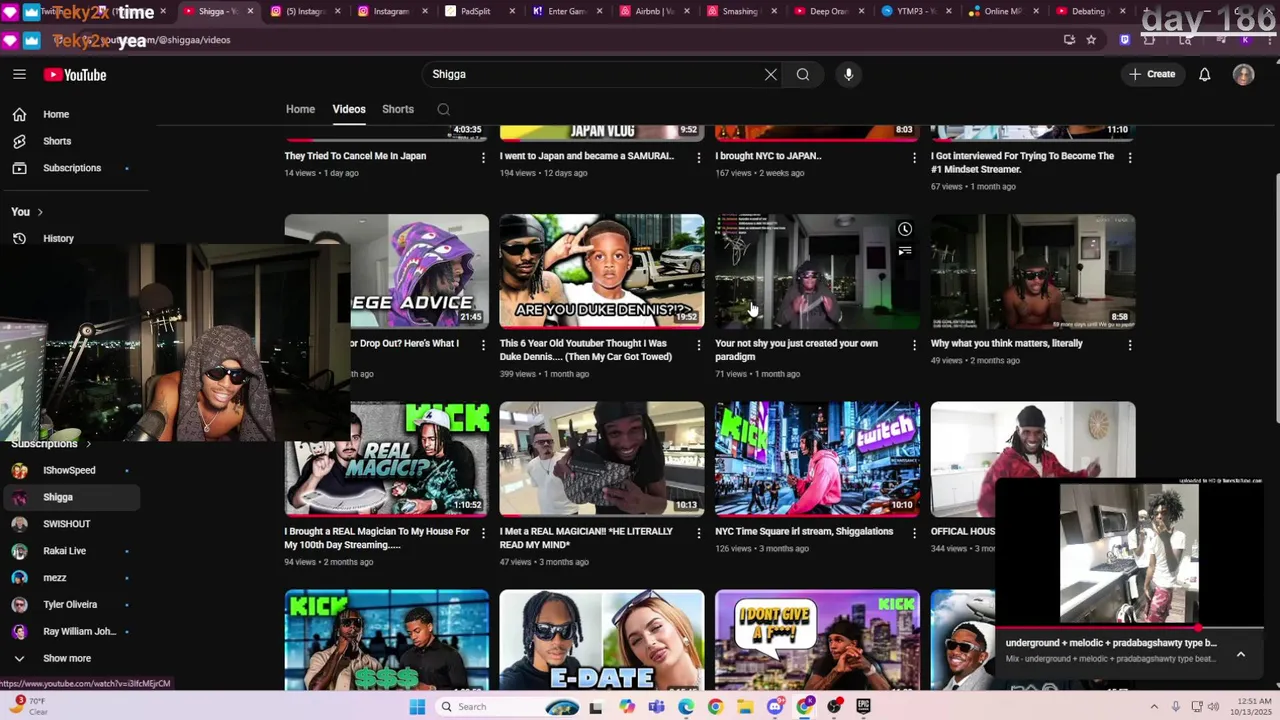Open options for Why what you think matters

pyautogui.click(x=1130, y=345)
